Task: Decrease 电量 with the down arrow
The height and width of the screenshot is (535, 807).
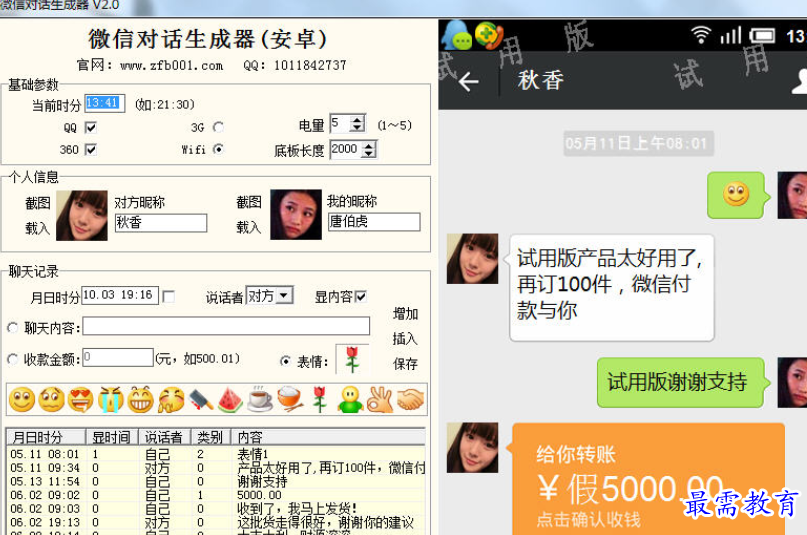Action: (x=357, y=128)
